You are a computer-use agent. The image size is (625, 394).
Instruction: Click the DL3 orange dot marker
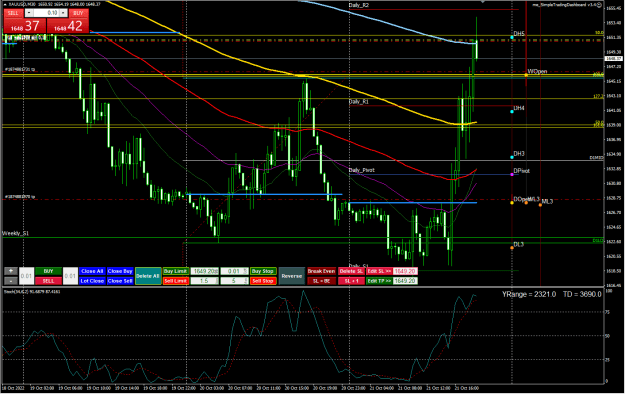point(512,248)
